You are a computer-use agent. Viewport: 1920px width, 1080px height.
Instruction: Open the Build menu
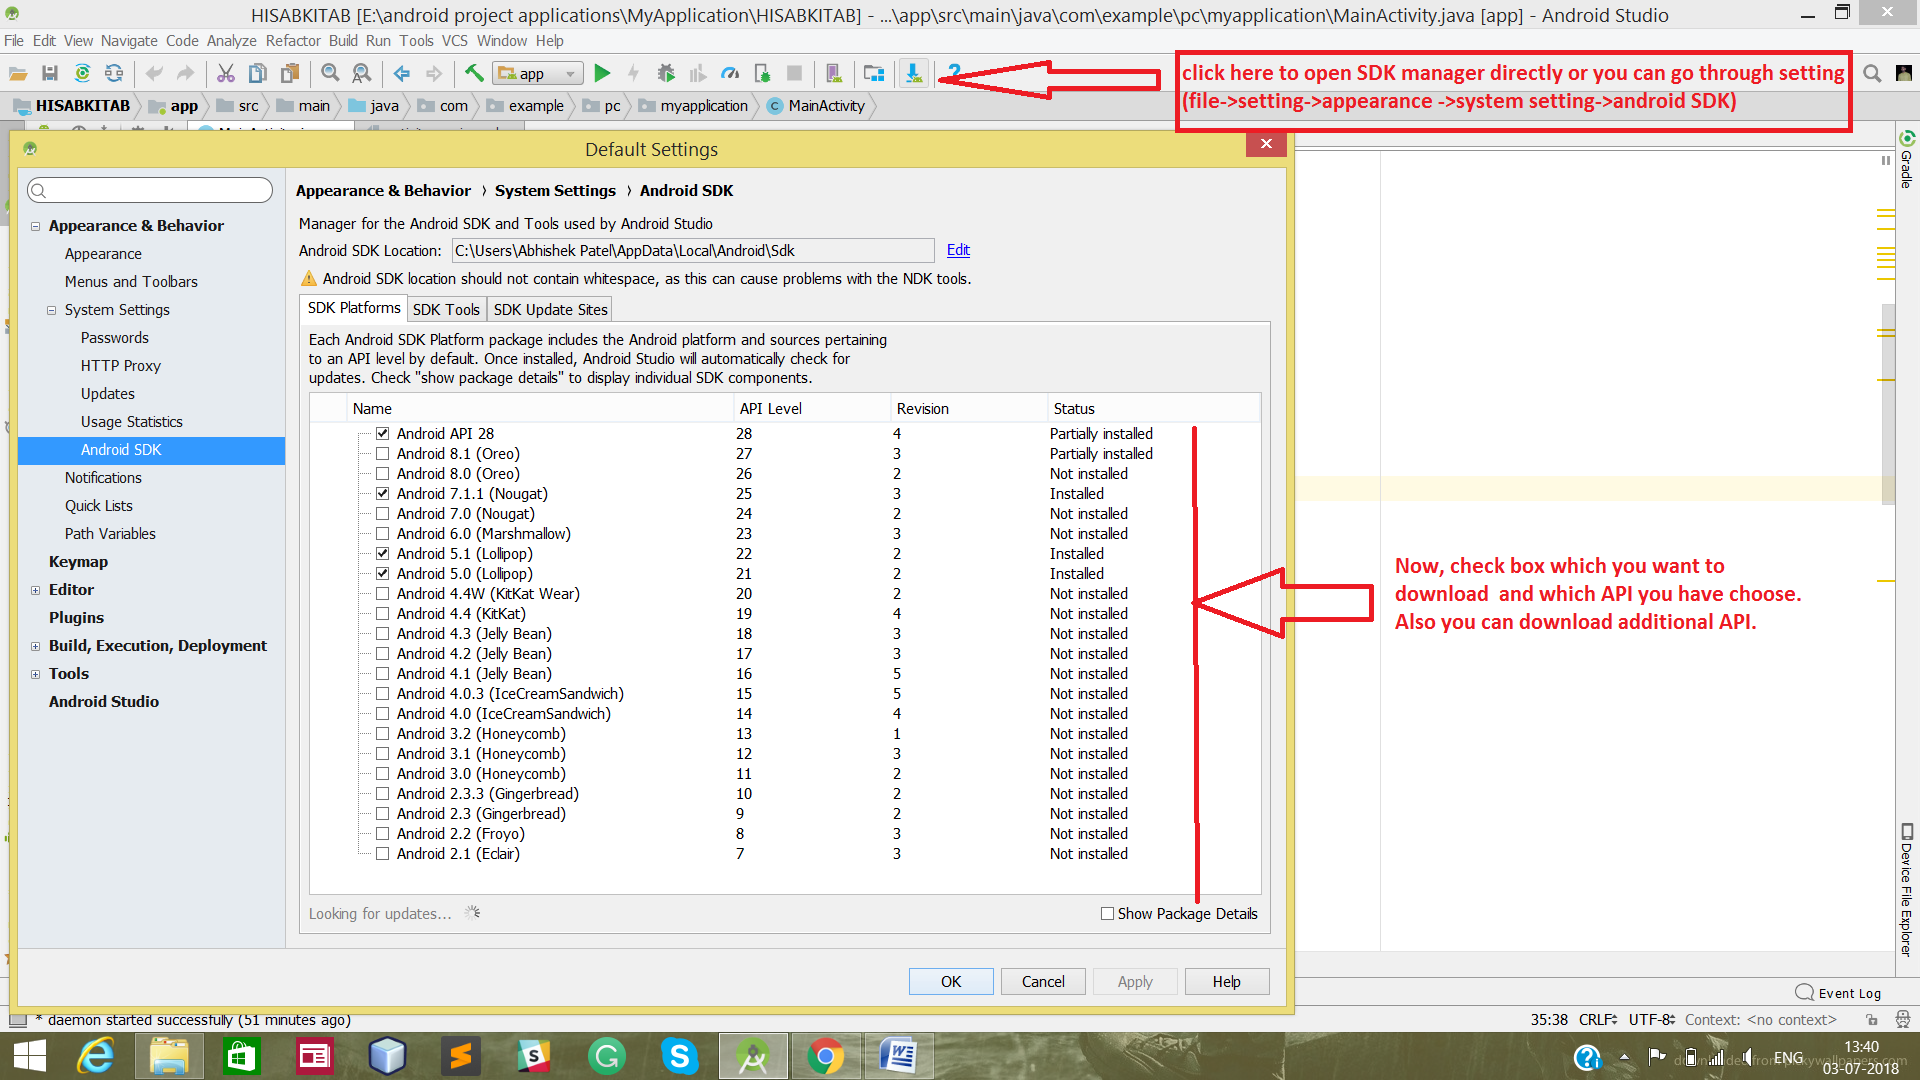tap(343, 41)
